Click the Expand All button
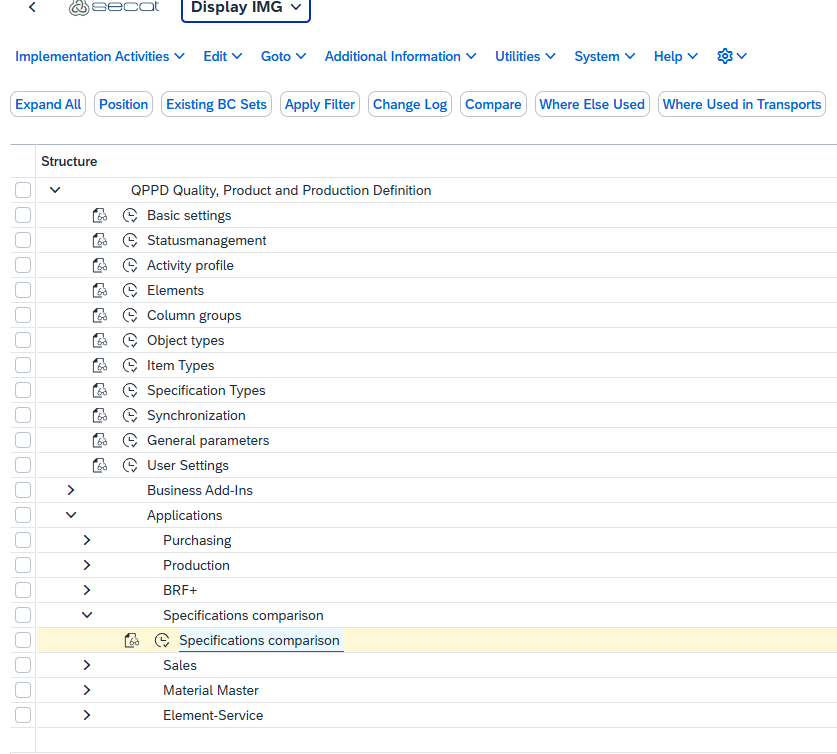Viewport: 837px width, 754px height. tap(48, 104)
